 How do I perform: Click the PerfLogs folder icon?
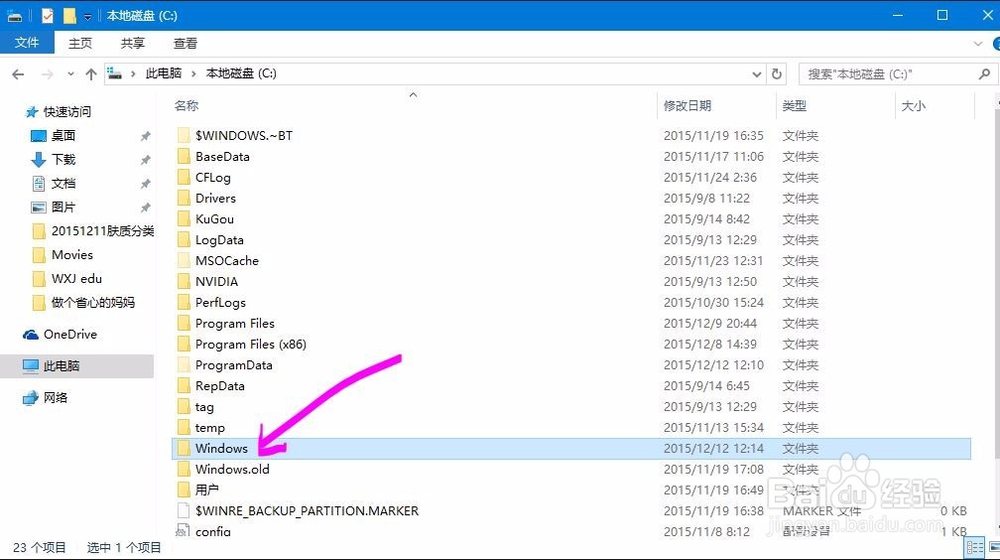pos(184,302)
